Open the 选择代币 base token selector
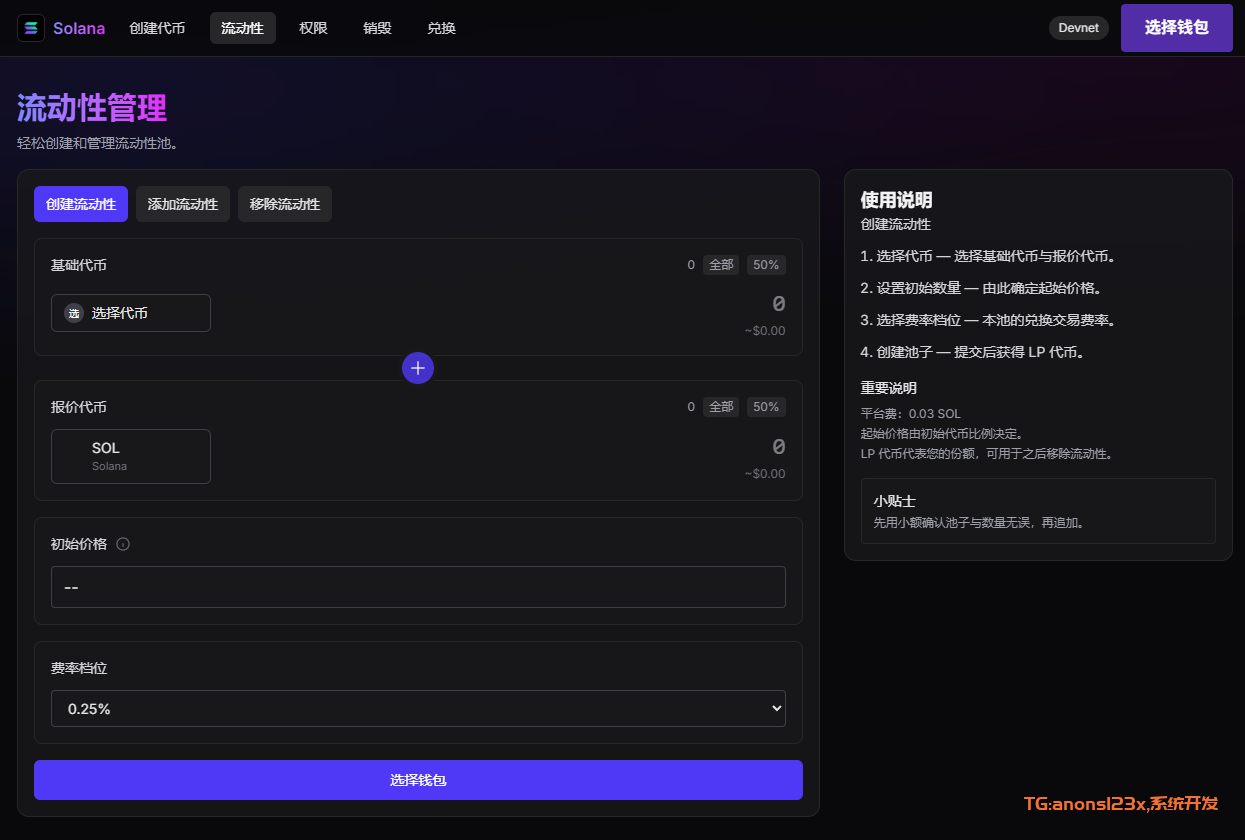The image size is (1245, 840). [x=131, y=313]
